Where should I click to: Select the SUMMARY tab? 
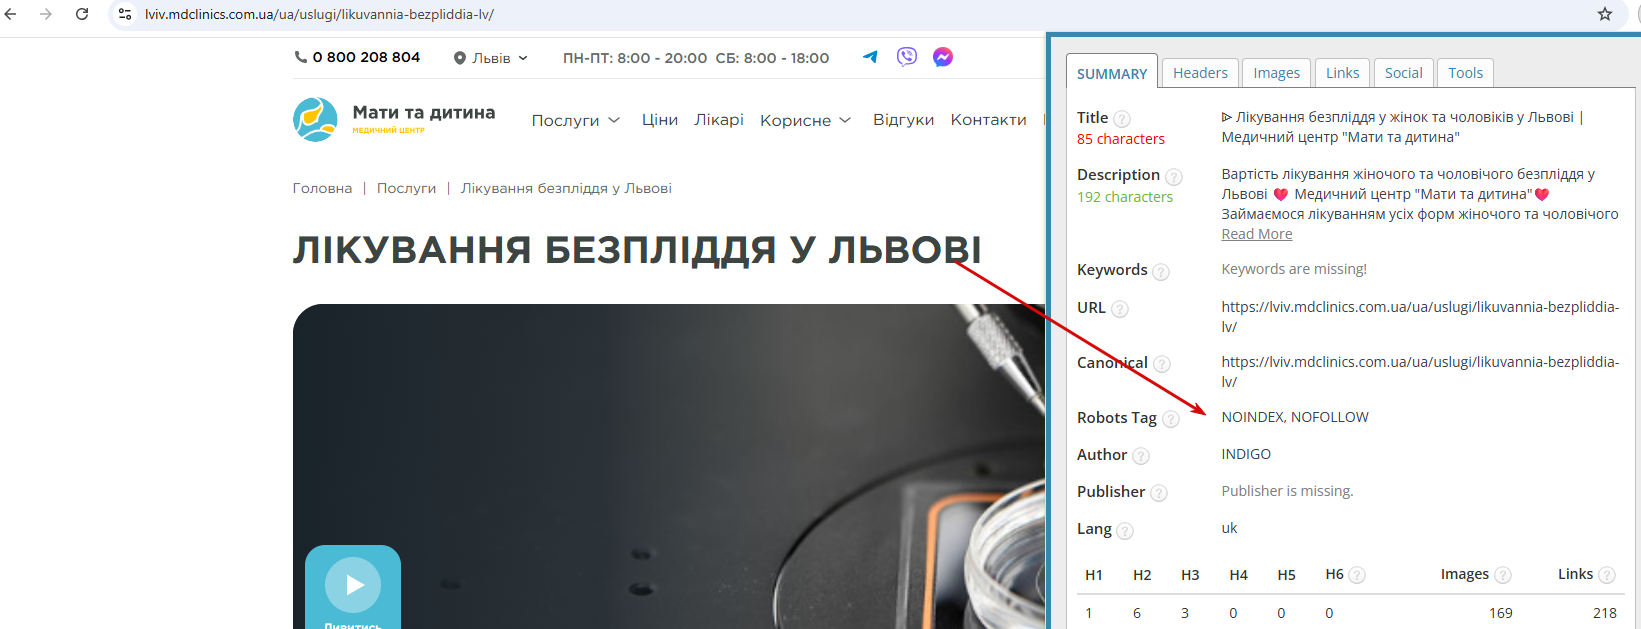tap(1112, 73)
